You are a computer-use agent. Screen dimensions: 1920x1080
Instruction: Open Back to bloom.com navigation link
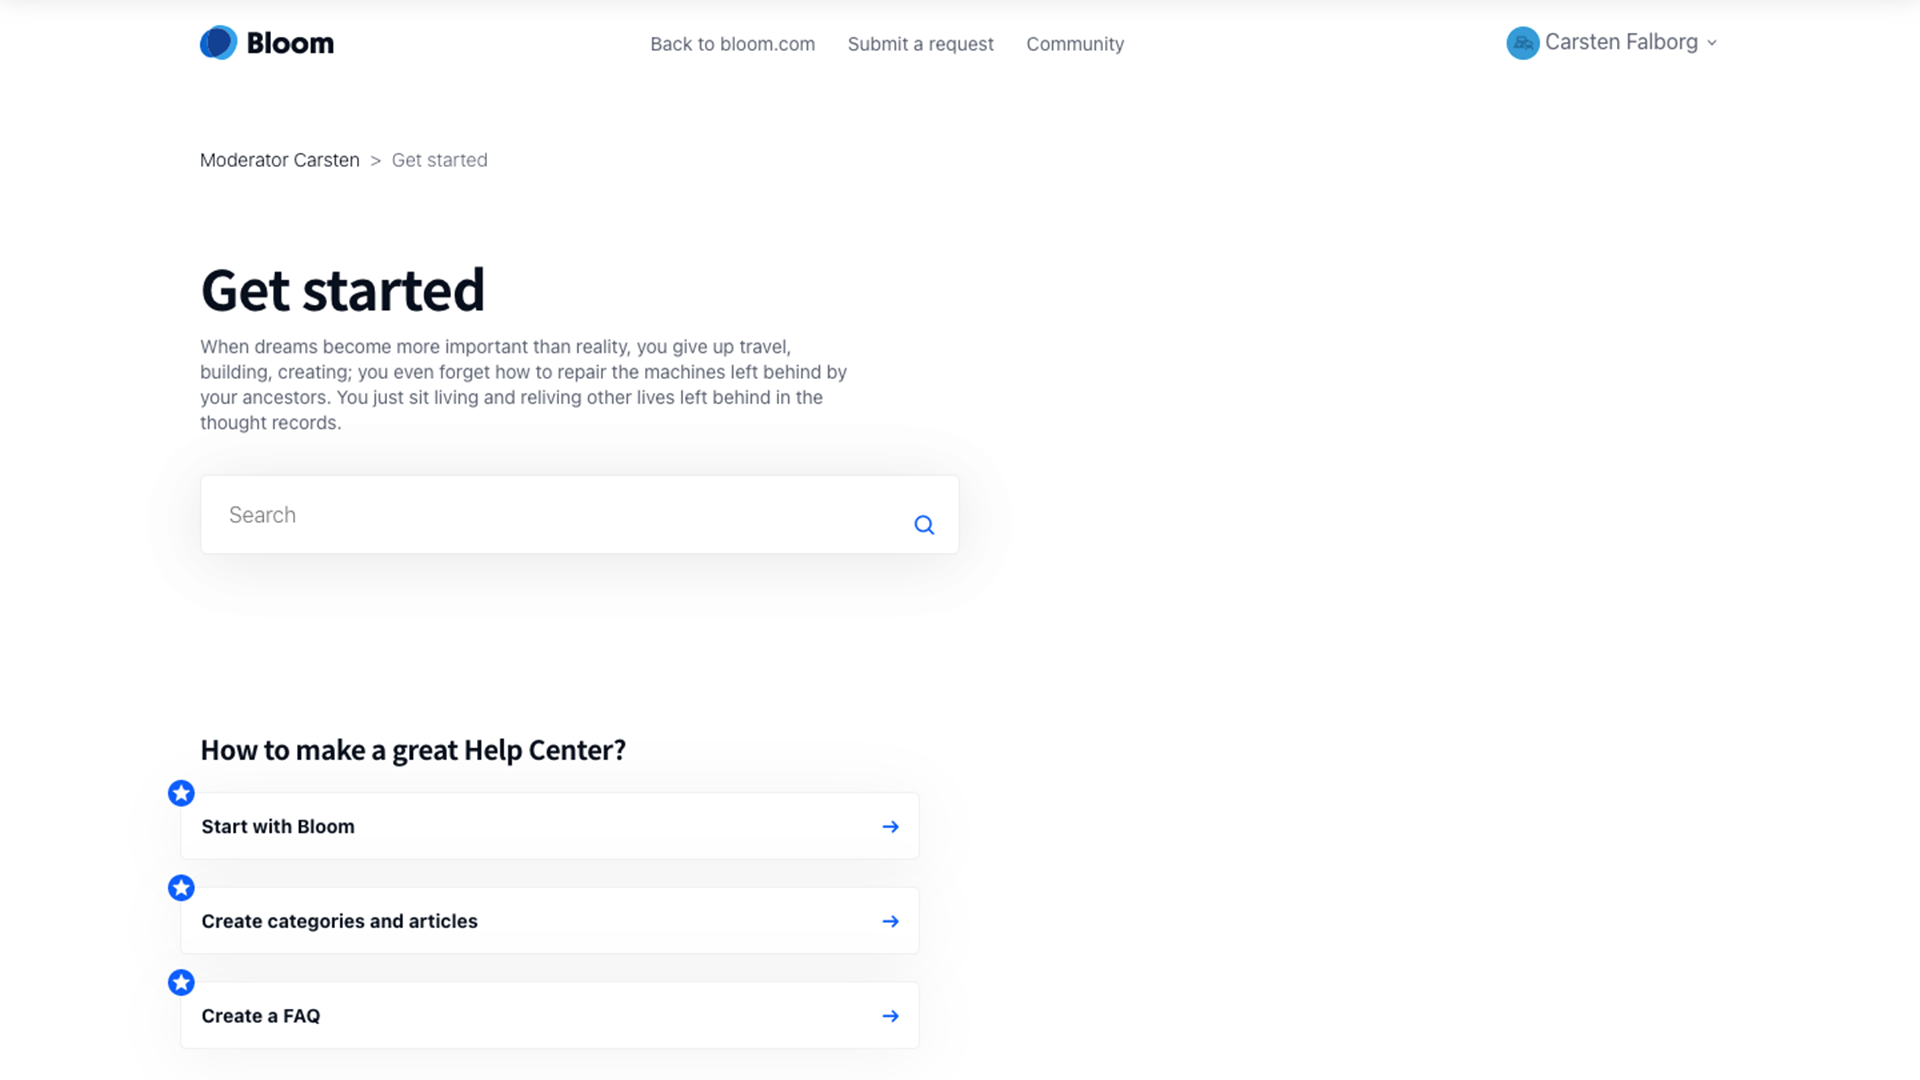point(732,44)
